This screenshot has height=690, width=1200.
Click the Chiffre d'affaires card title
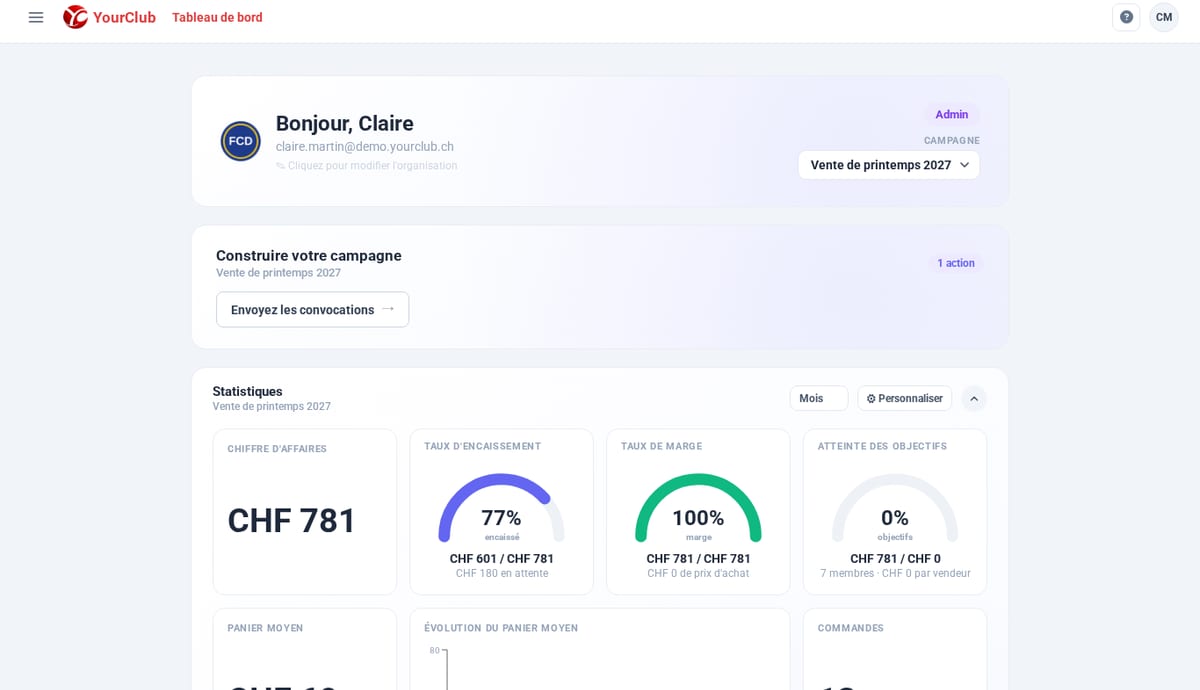pos(277,449)
